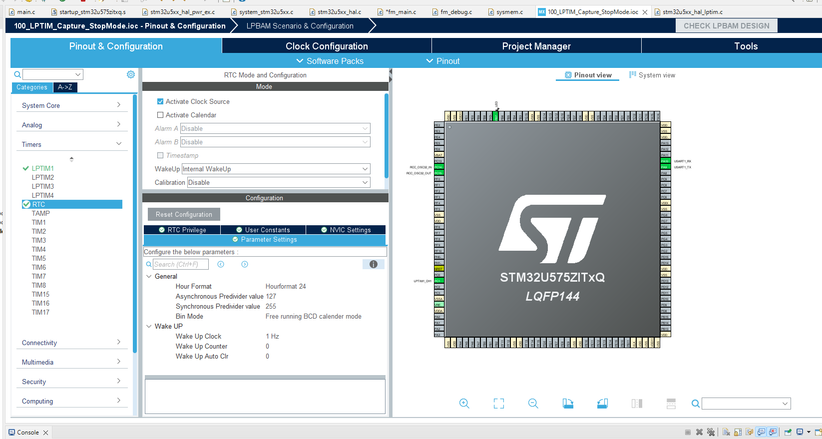Switch to A->Z sorting view

click(x=65, y=87)
